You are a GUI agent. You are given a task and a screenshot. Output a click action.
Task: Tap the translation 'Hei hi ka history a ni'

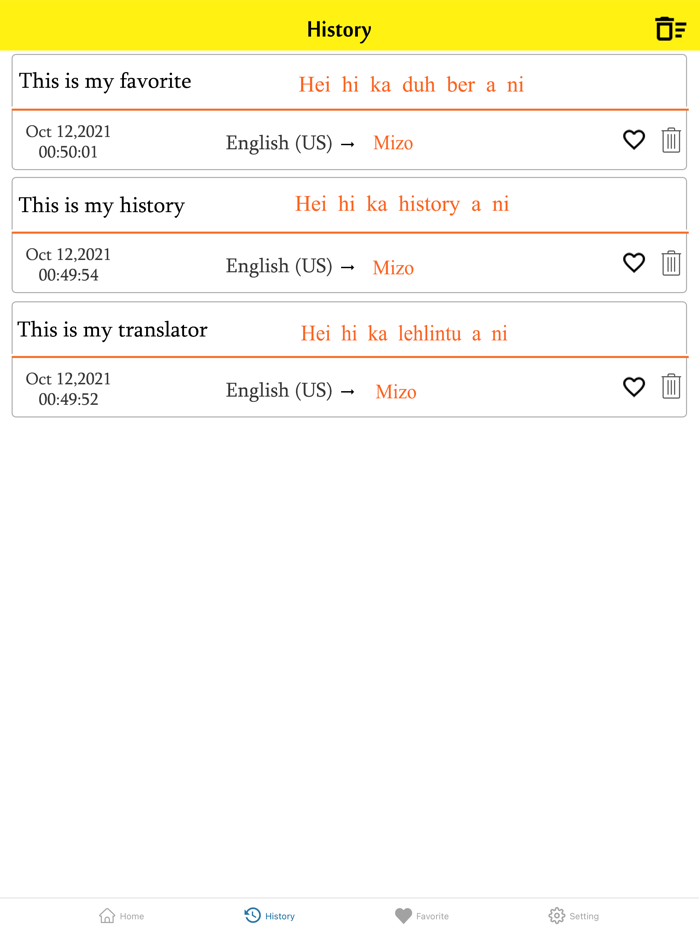pyautogui.click(x=402, y=204)
